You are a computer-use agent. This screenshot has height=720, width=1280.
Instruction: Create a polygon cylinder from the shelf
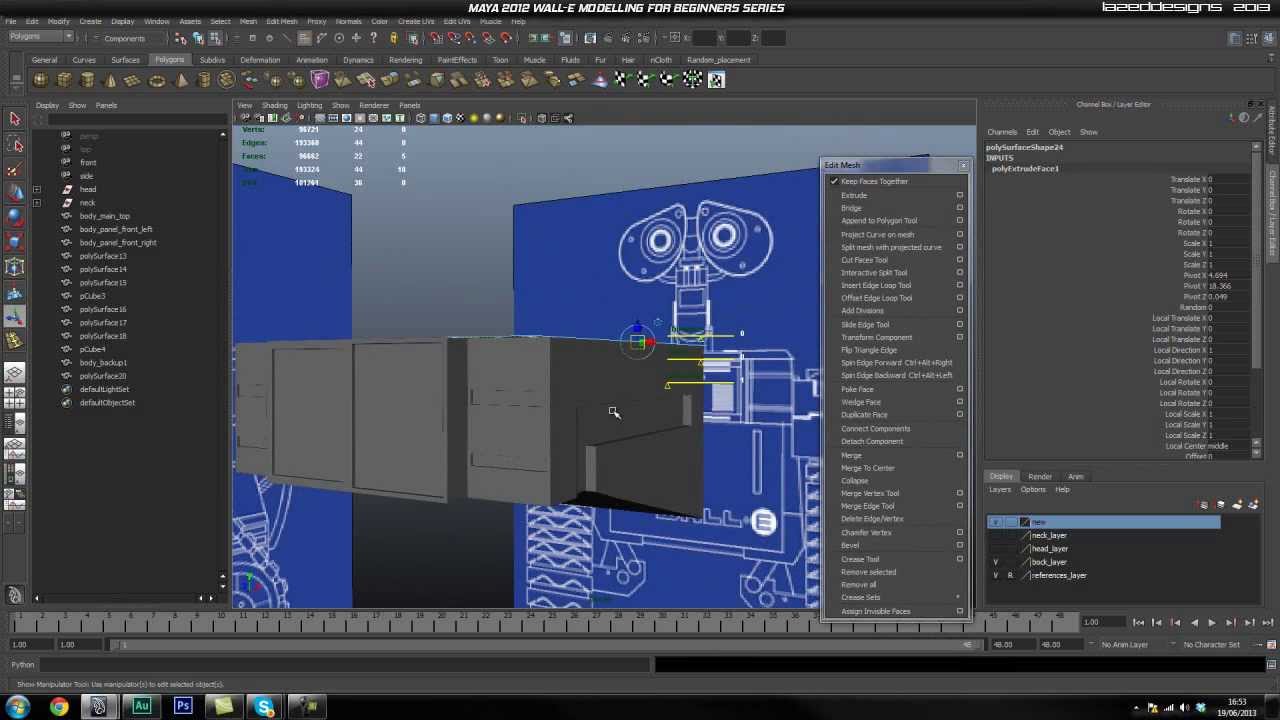pyautogui.click(x=88, y=80)
